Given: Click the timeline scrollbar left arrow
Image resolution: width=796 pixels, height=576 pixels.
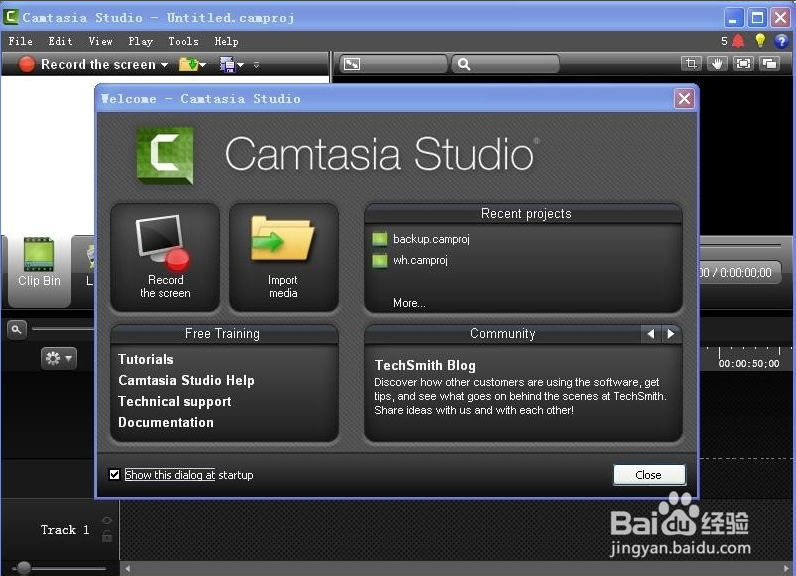Looking at the screenshot, I should [x=127, y=569].
